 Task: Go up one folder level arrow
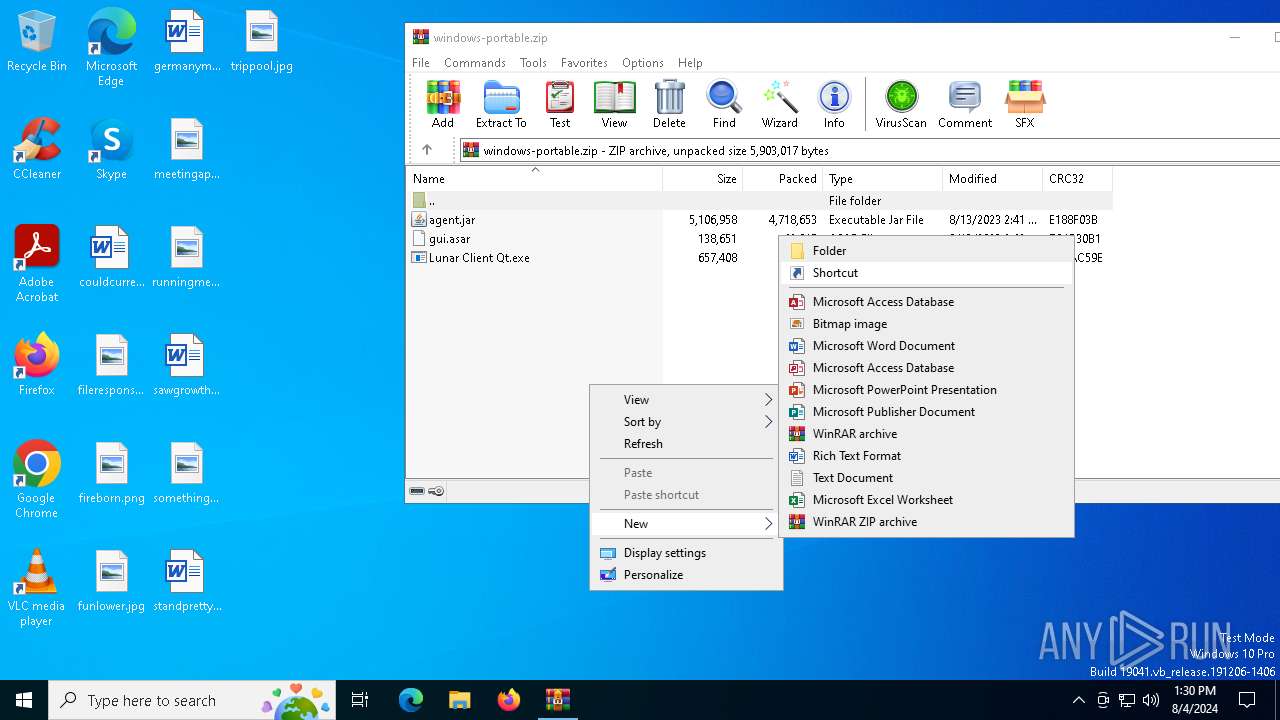pos(427,150)
